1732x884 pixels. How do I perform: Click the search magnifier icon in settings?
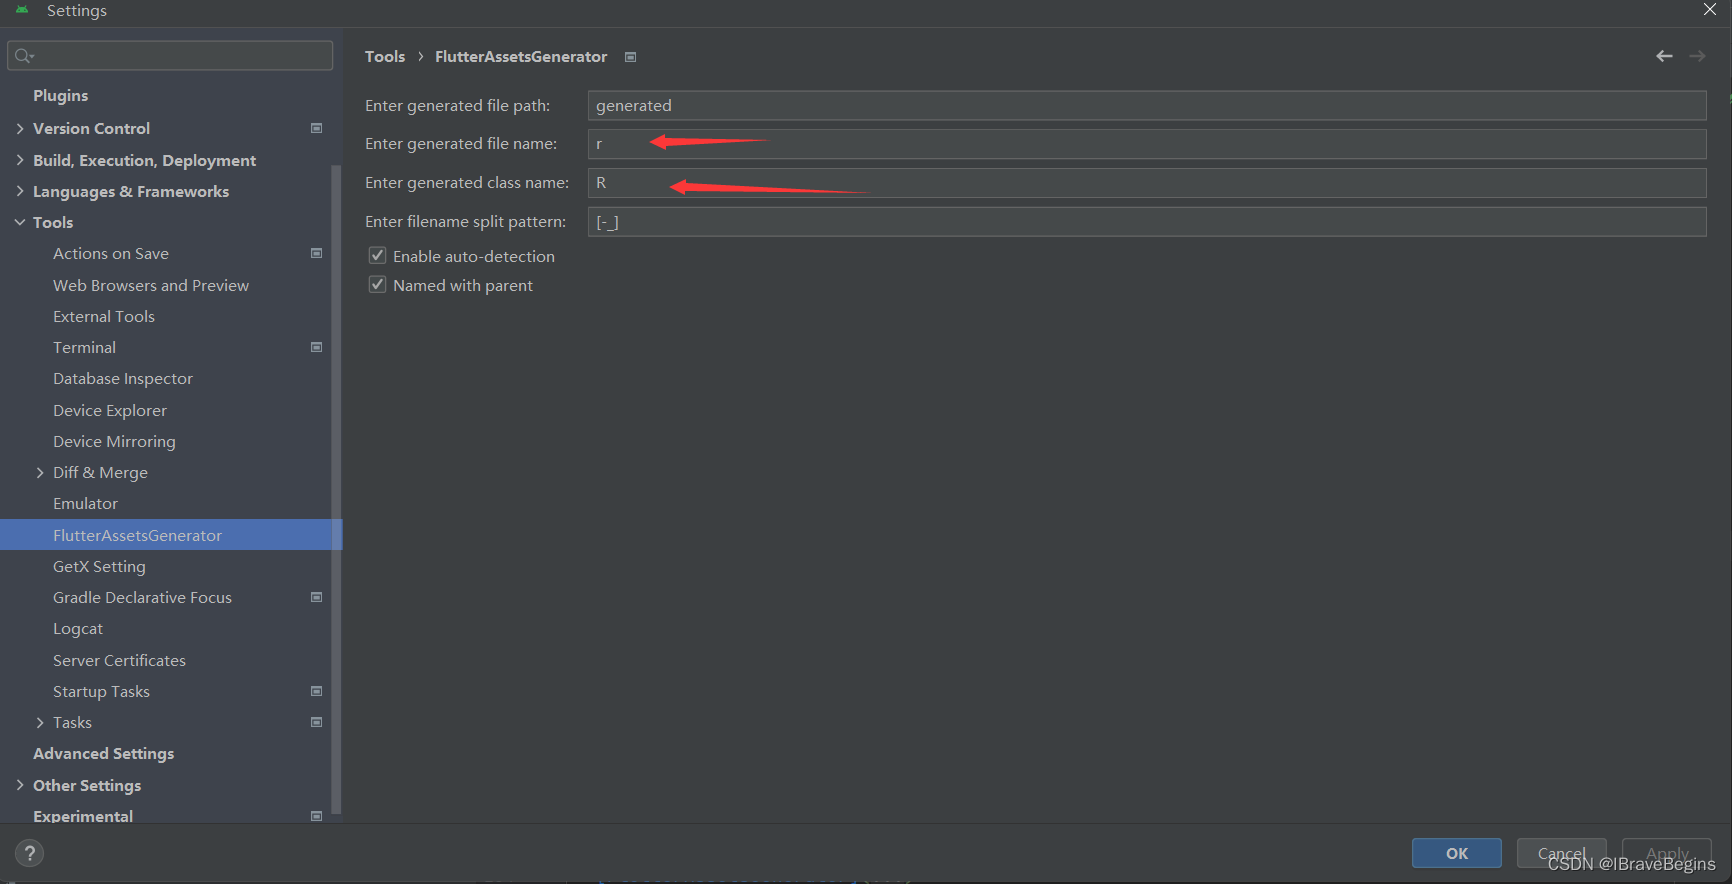(24, 56)
